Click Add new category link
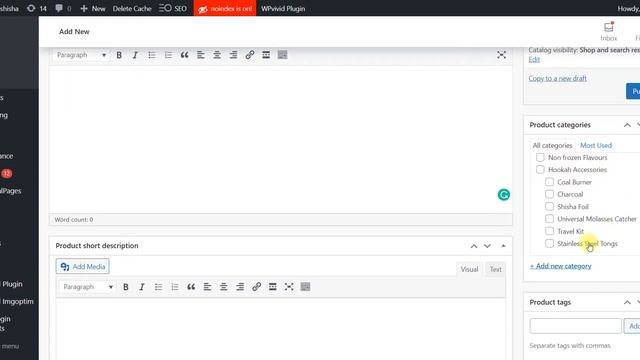Image resolution: width=640 pixels, height=360 pixels. 560,266
